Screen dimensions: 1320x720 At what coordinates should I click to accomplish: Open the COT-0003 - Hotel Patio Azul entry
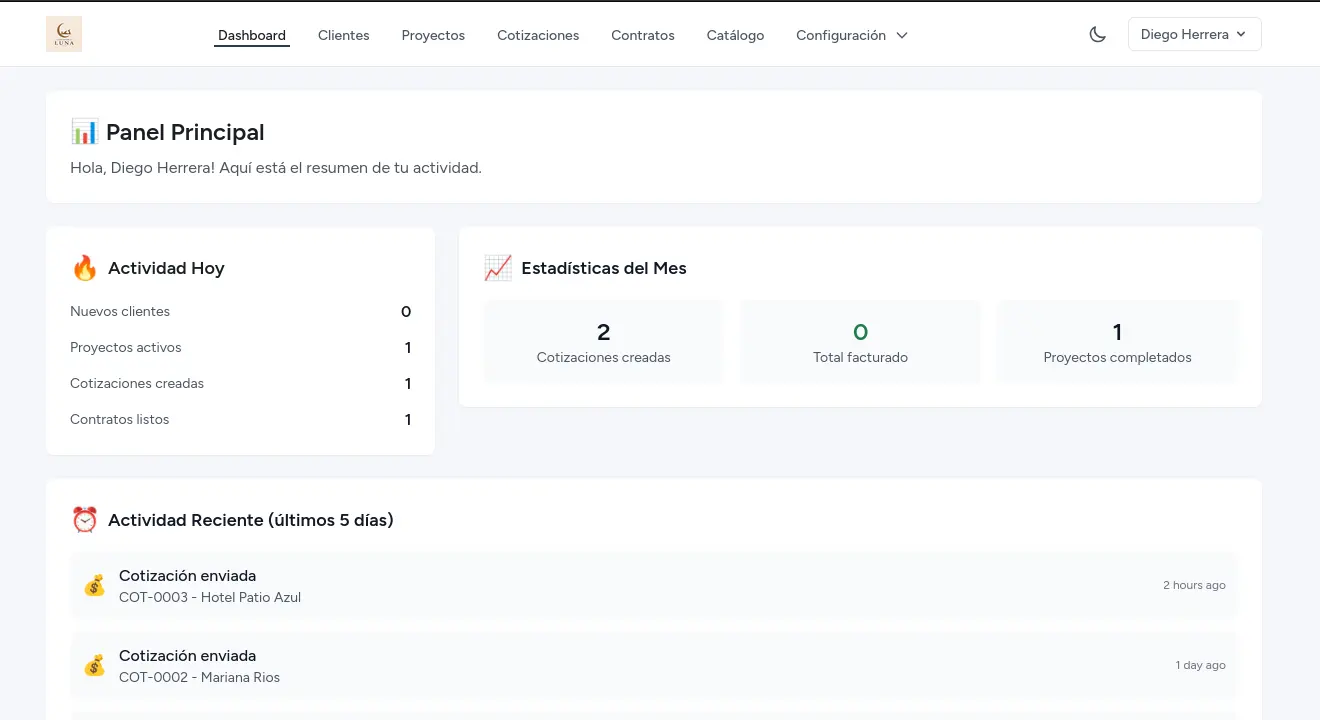pyautogui.click(x=653, y=586)
